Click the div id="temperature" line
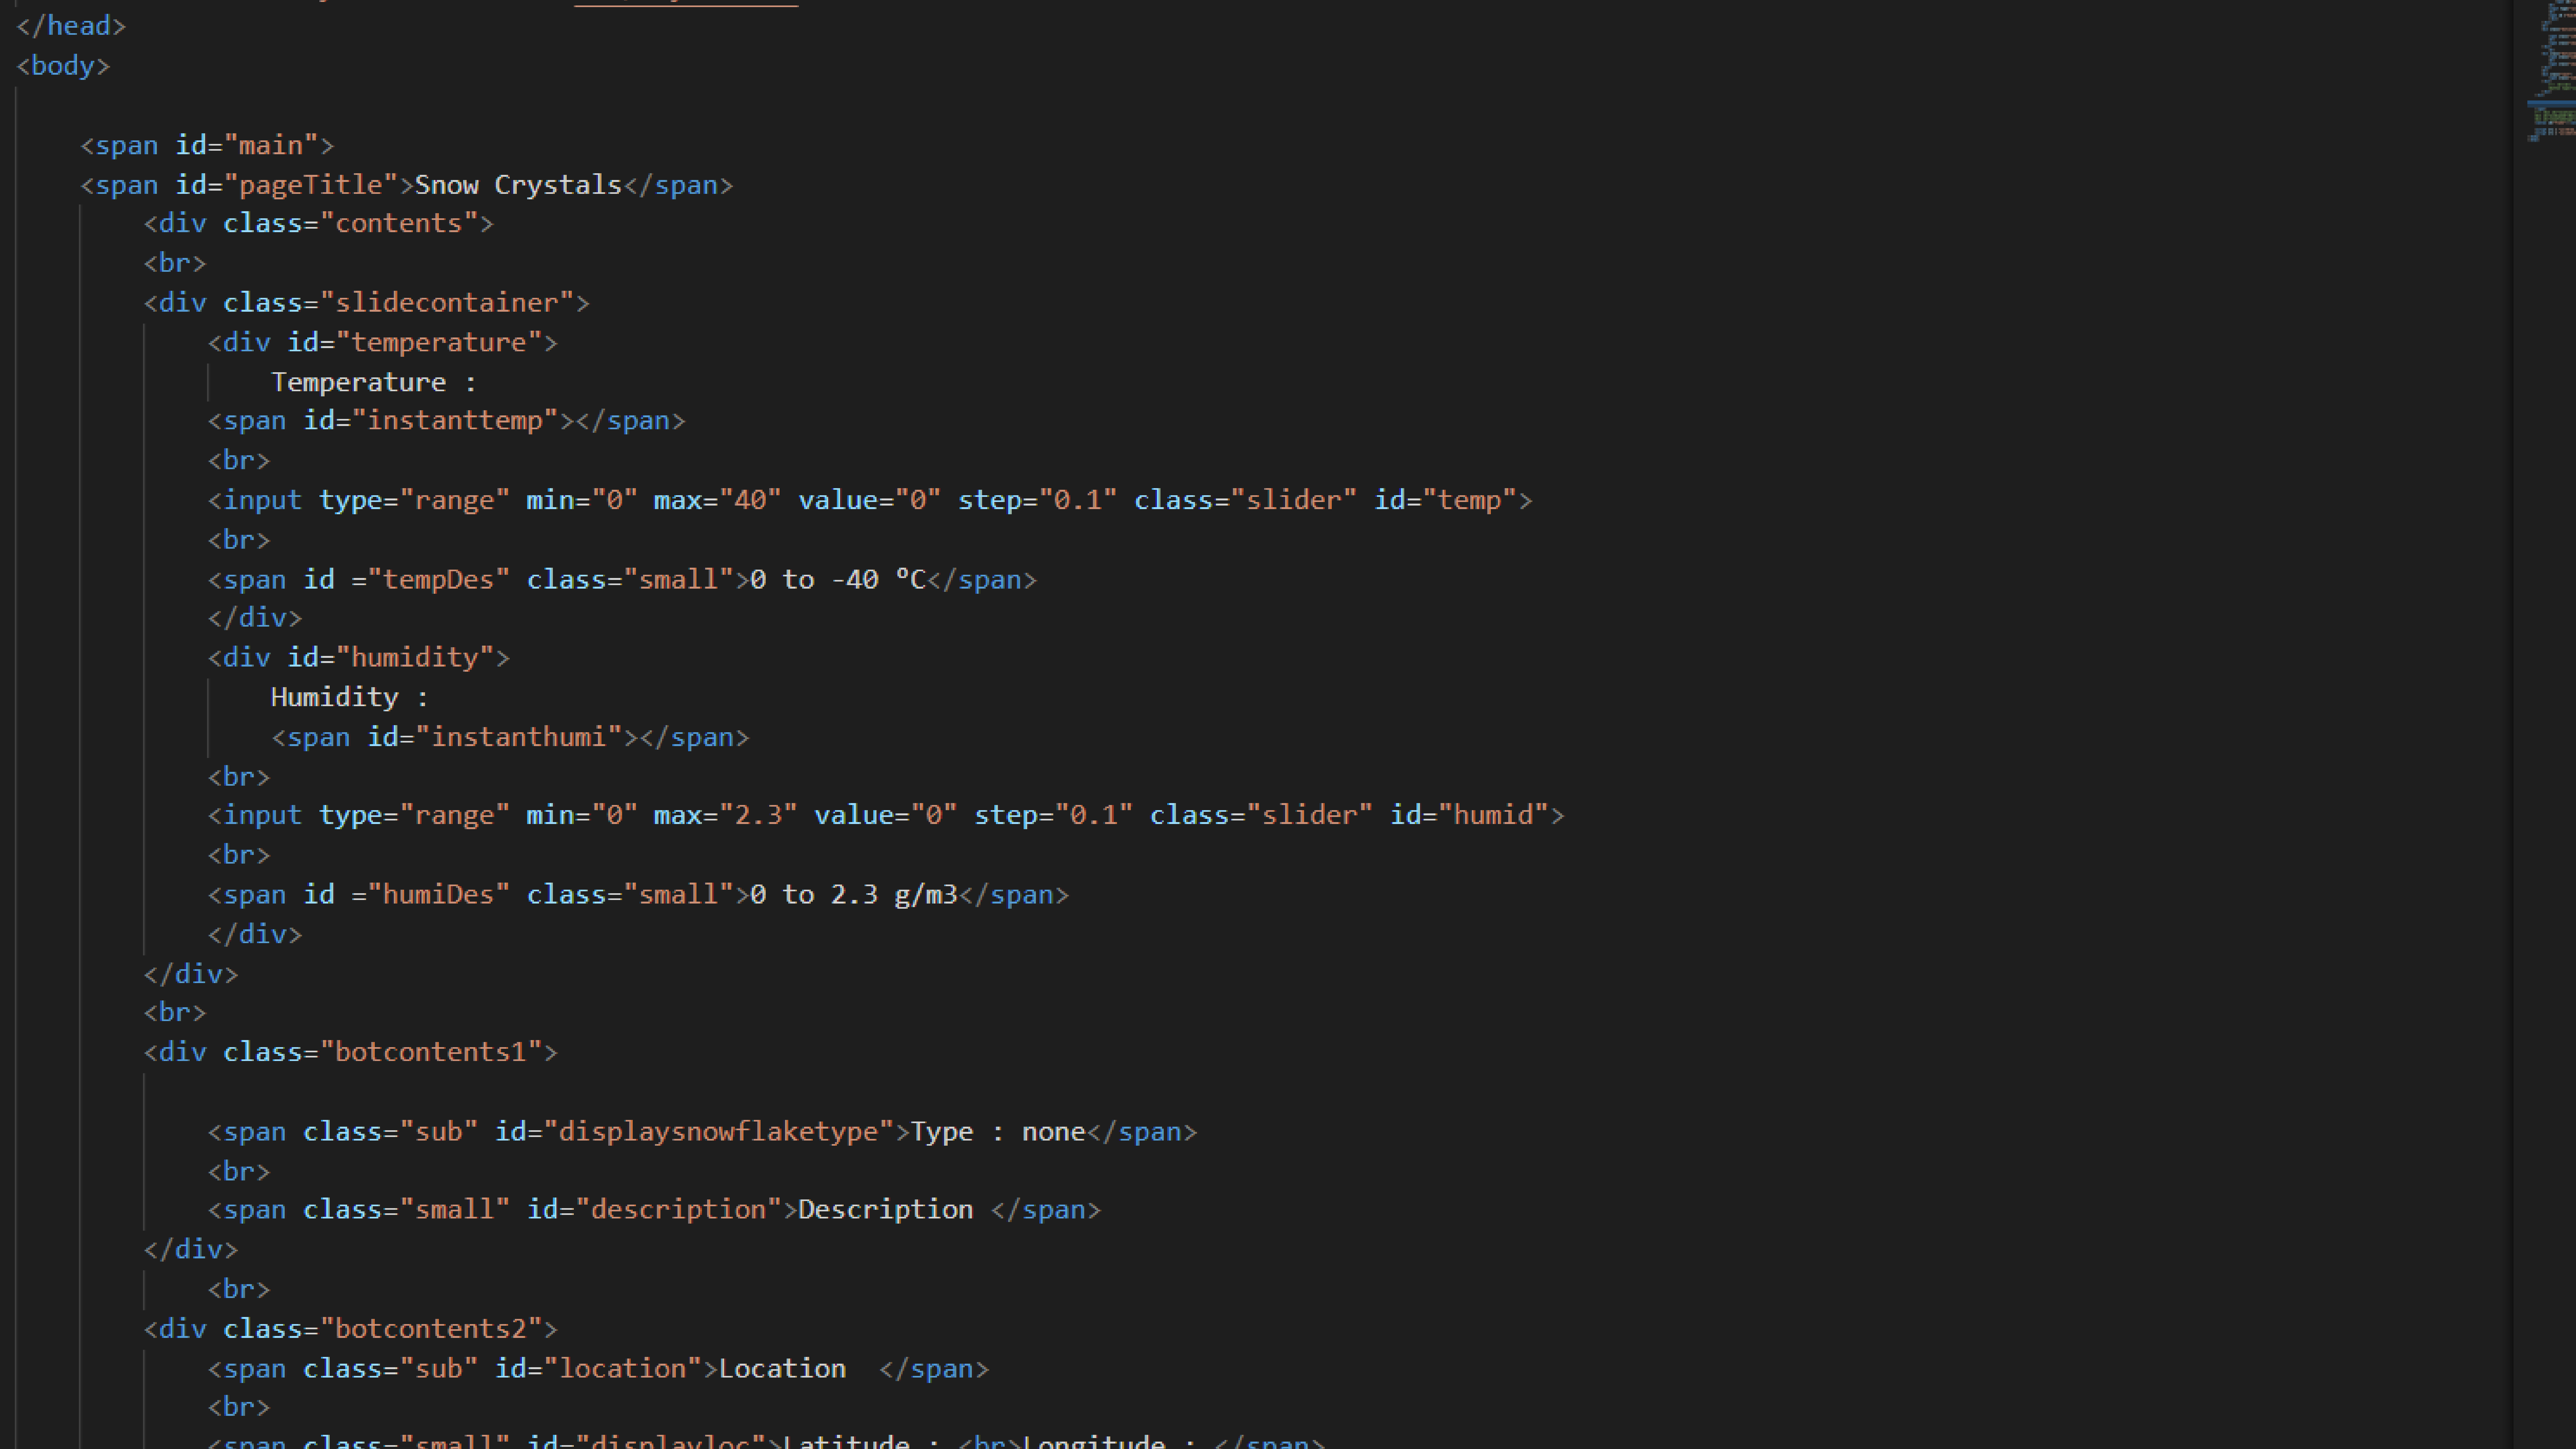Viewport: 2576px width, 1449px height. [x=383, y=343]
